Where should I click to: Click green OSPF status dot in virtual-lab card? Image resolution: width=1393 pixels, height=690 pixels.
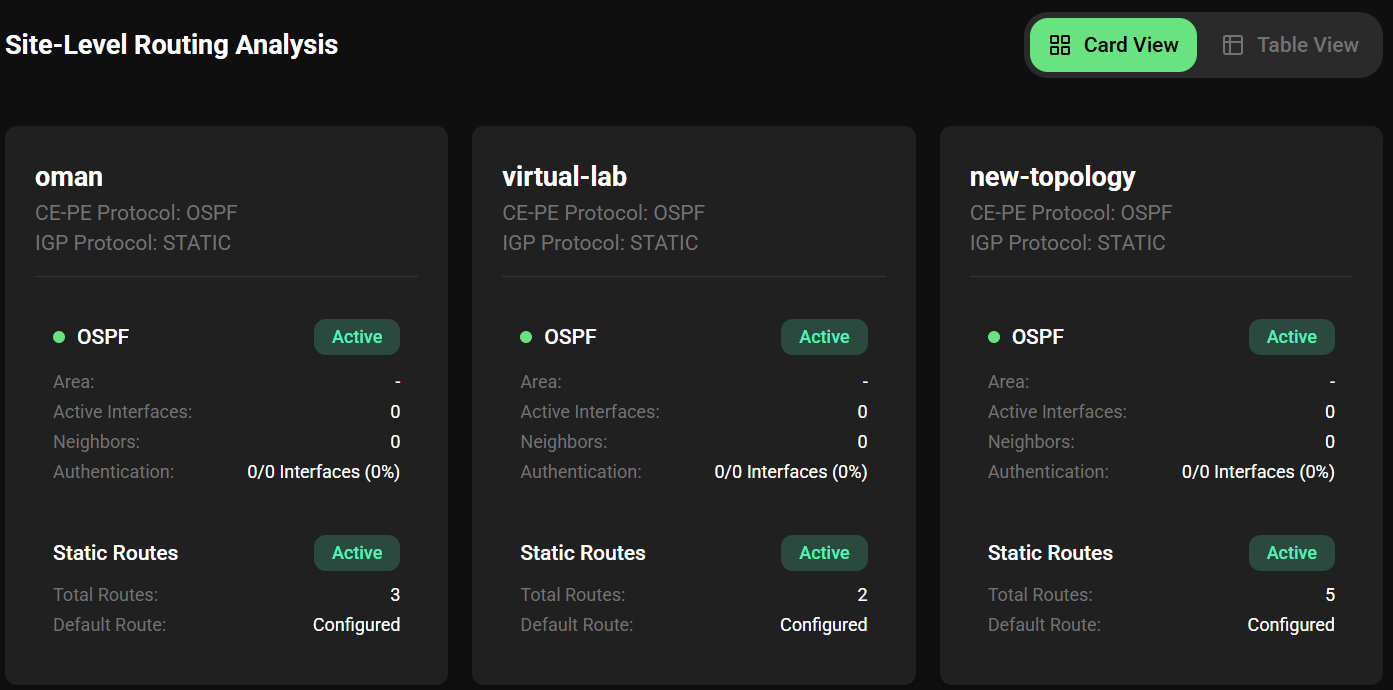coord(526,337)
